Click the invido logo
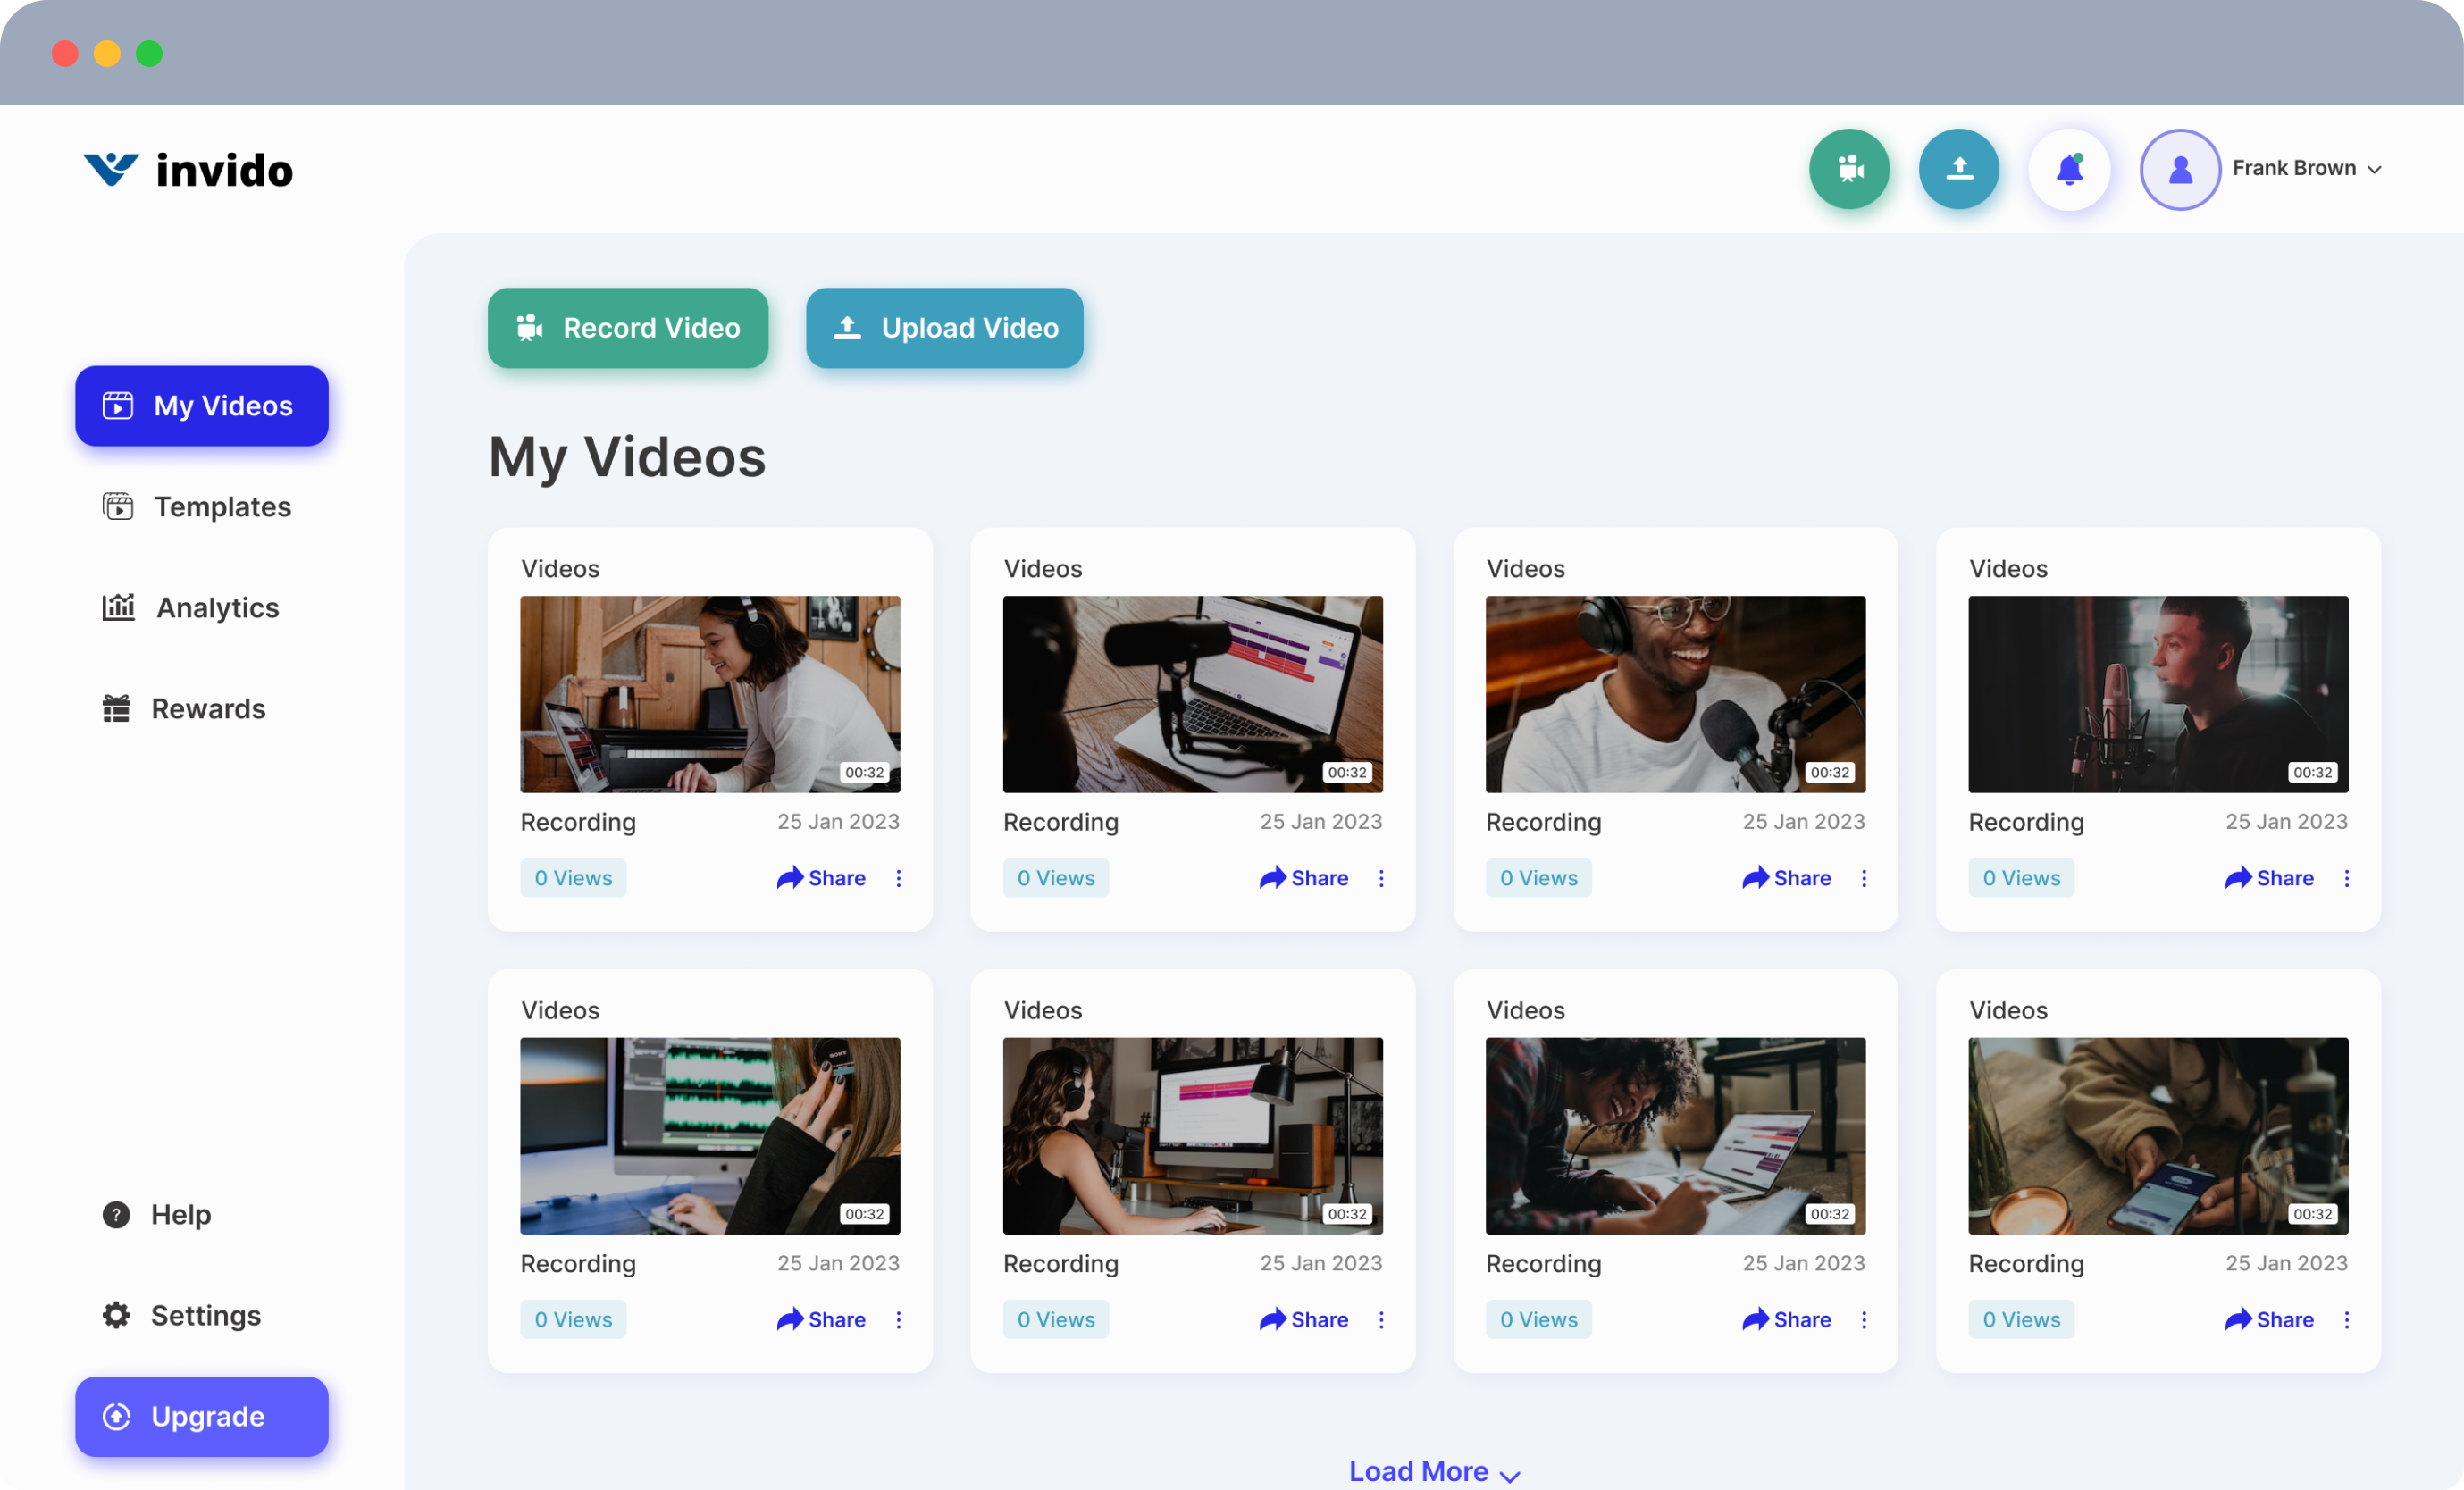2464x1490 pixels. point(188,170)
